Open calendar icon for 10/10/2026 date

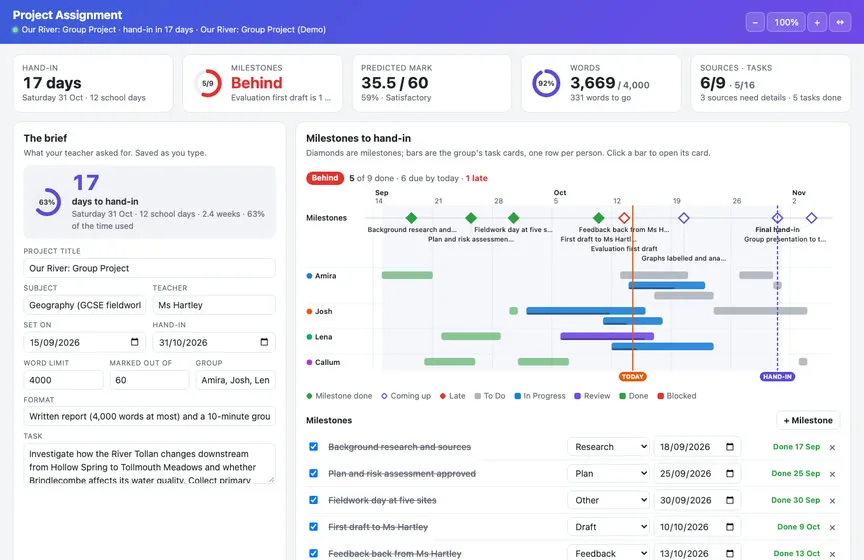[730, 527]
